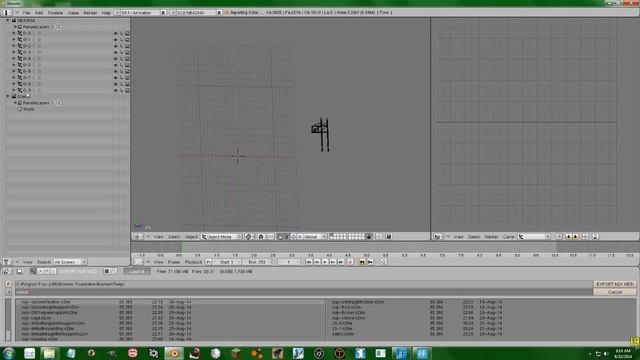Toggle selectability arrow for object 0-6

pyautogui.click(x=122, y=71)
